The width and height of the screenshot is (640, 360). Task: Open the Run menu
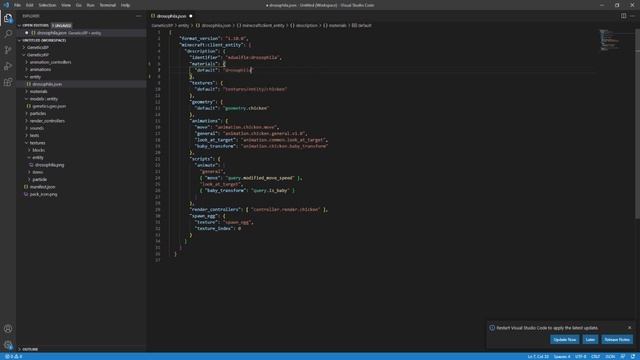[x=90, y=5]
